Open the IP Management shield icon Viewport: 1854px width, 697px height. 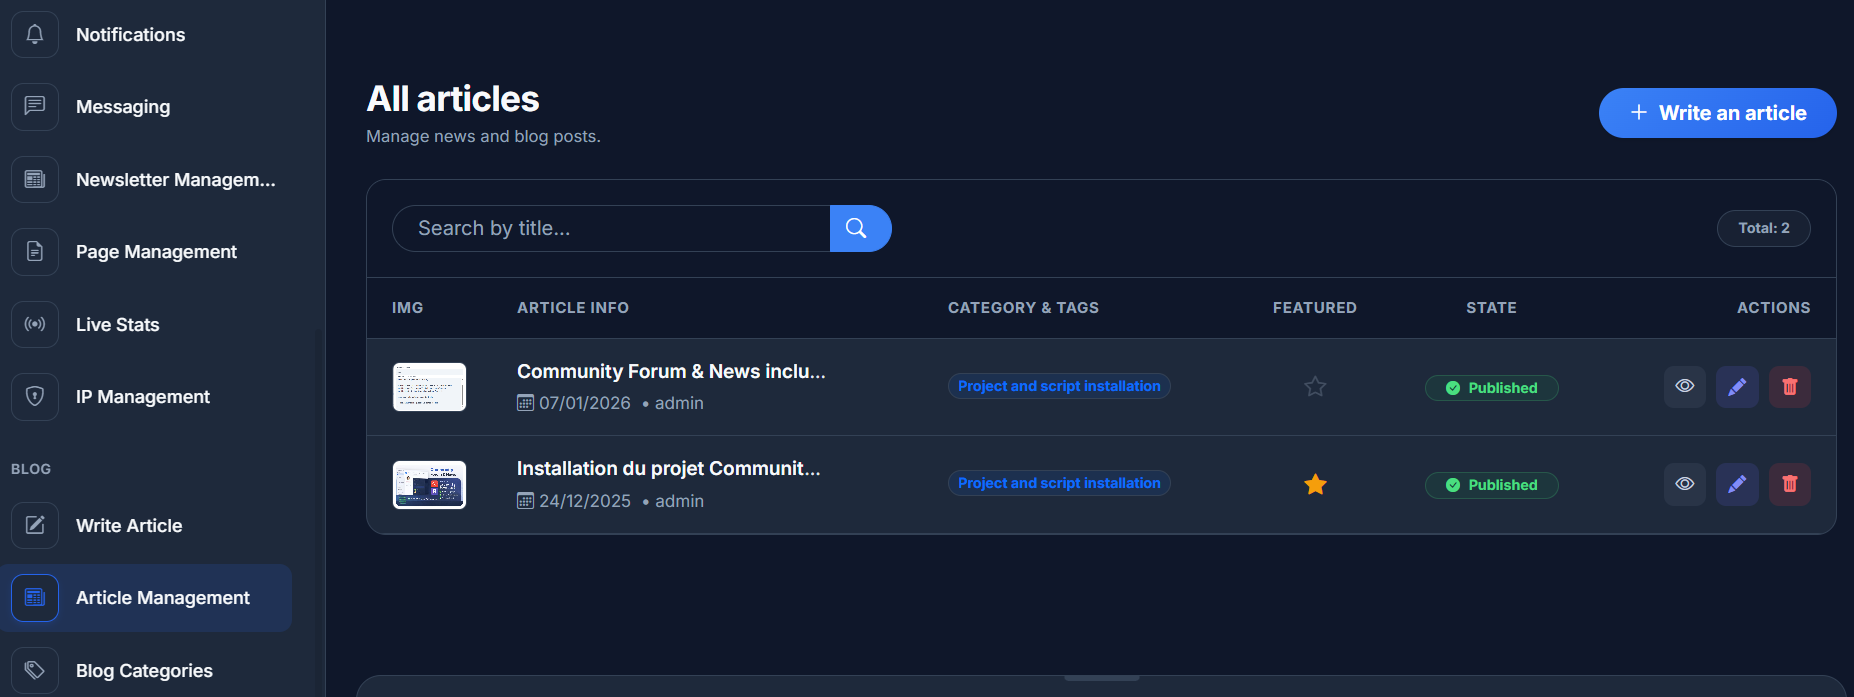point(35,396)
